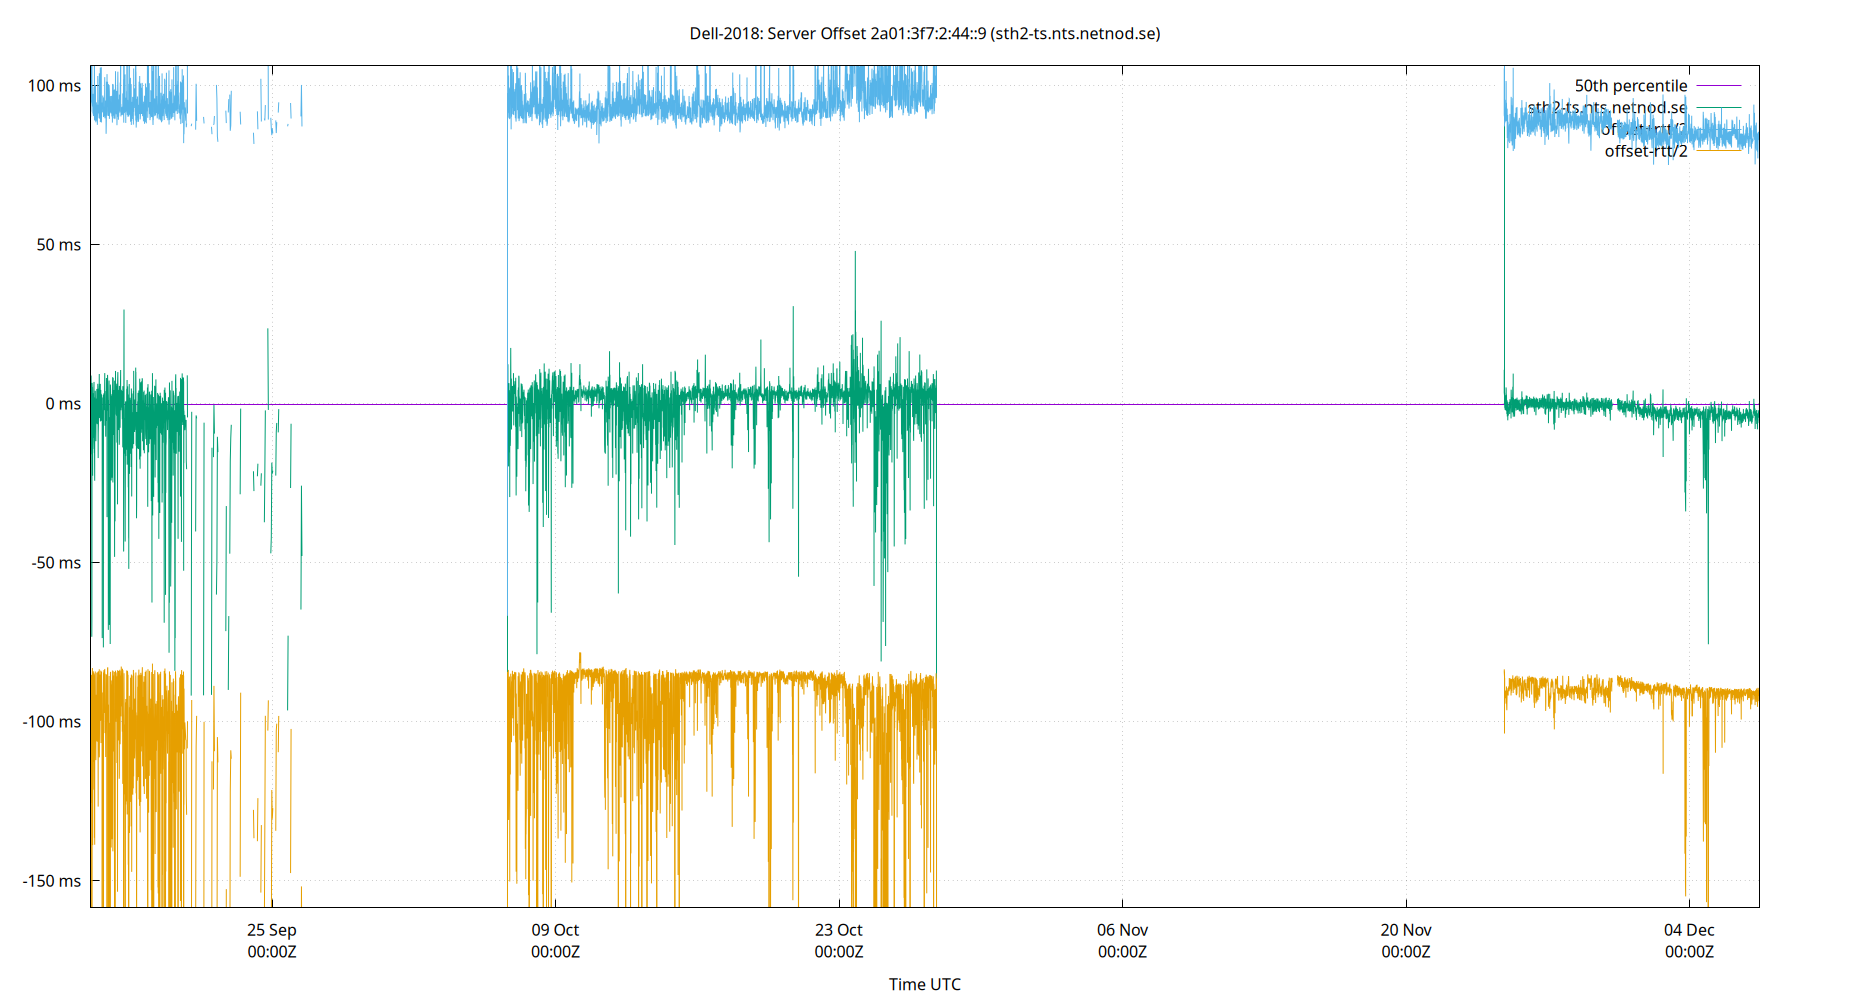The image size is (1850, 1000).
Task: Select the 23 Oct date label
Action: coord(841,930)
